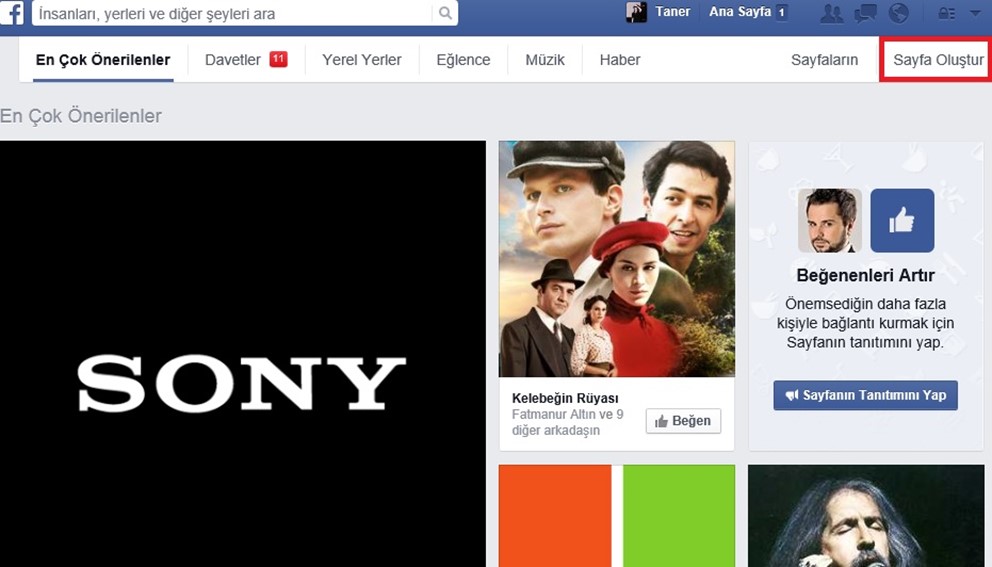Like Kelebeğin Rüyası with Beğen button

pyautogui.click(x=683, y=421)
